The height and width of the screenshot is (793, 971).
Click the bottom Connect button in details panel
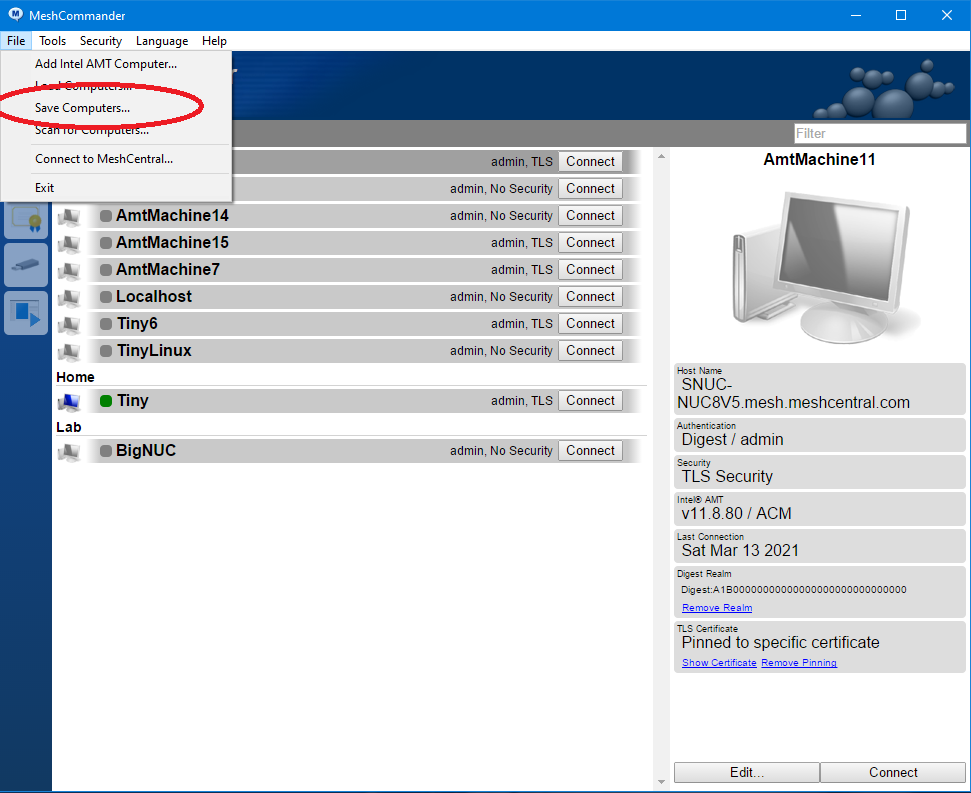coord(893,773)
